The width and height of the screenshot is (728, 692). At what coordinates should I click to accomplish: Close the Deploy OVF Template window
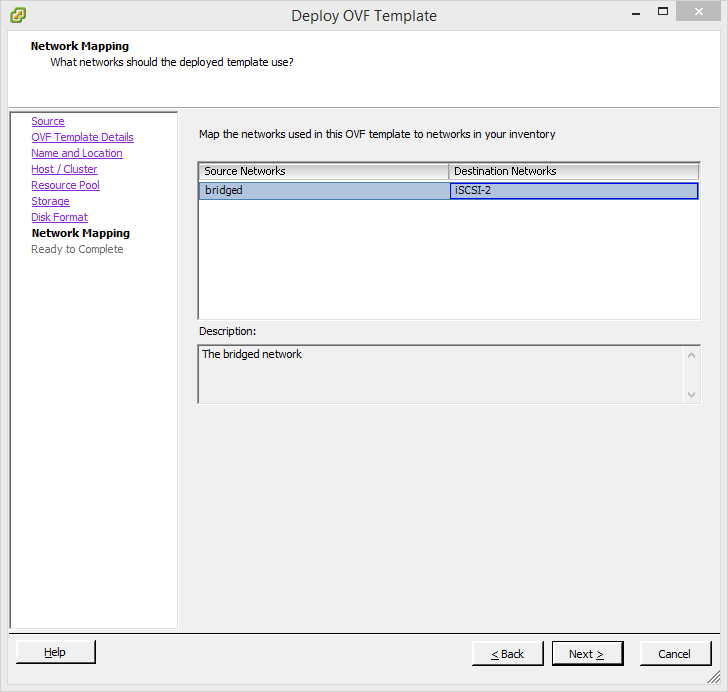pyautogui.click(x=695, y=13)
